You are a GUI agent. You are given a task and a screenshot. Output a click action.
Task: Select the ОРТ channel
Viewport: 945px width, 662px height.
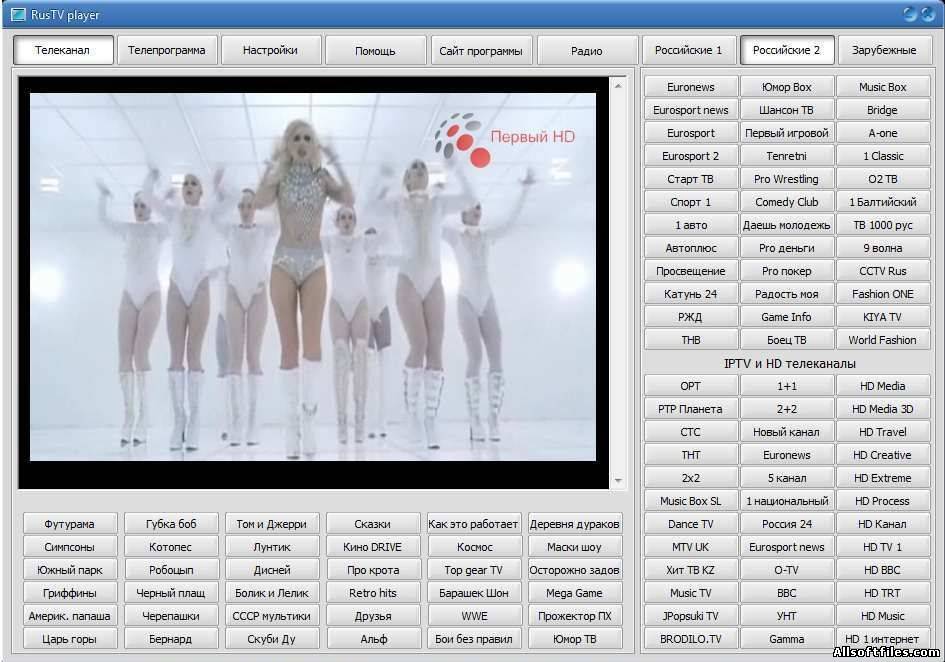click(691, 386)
